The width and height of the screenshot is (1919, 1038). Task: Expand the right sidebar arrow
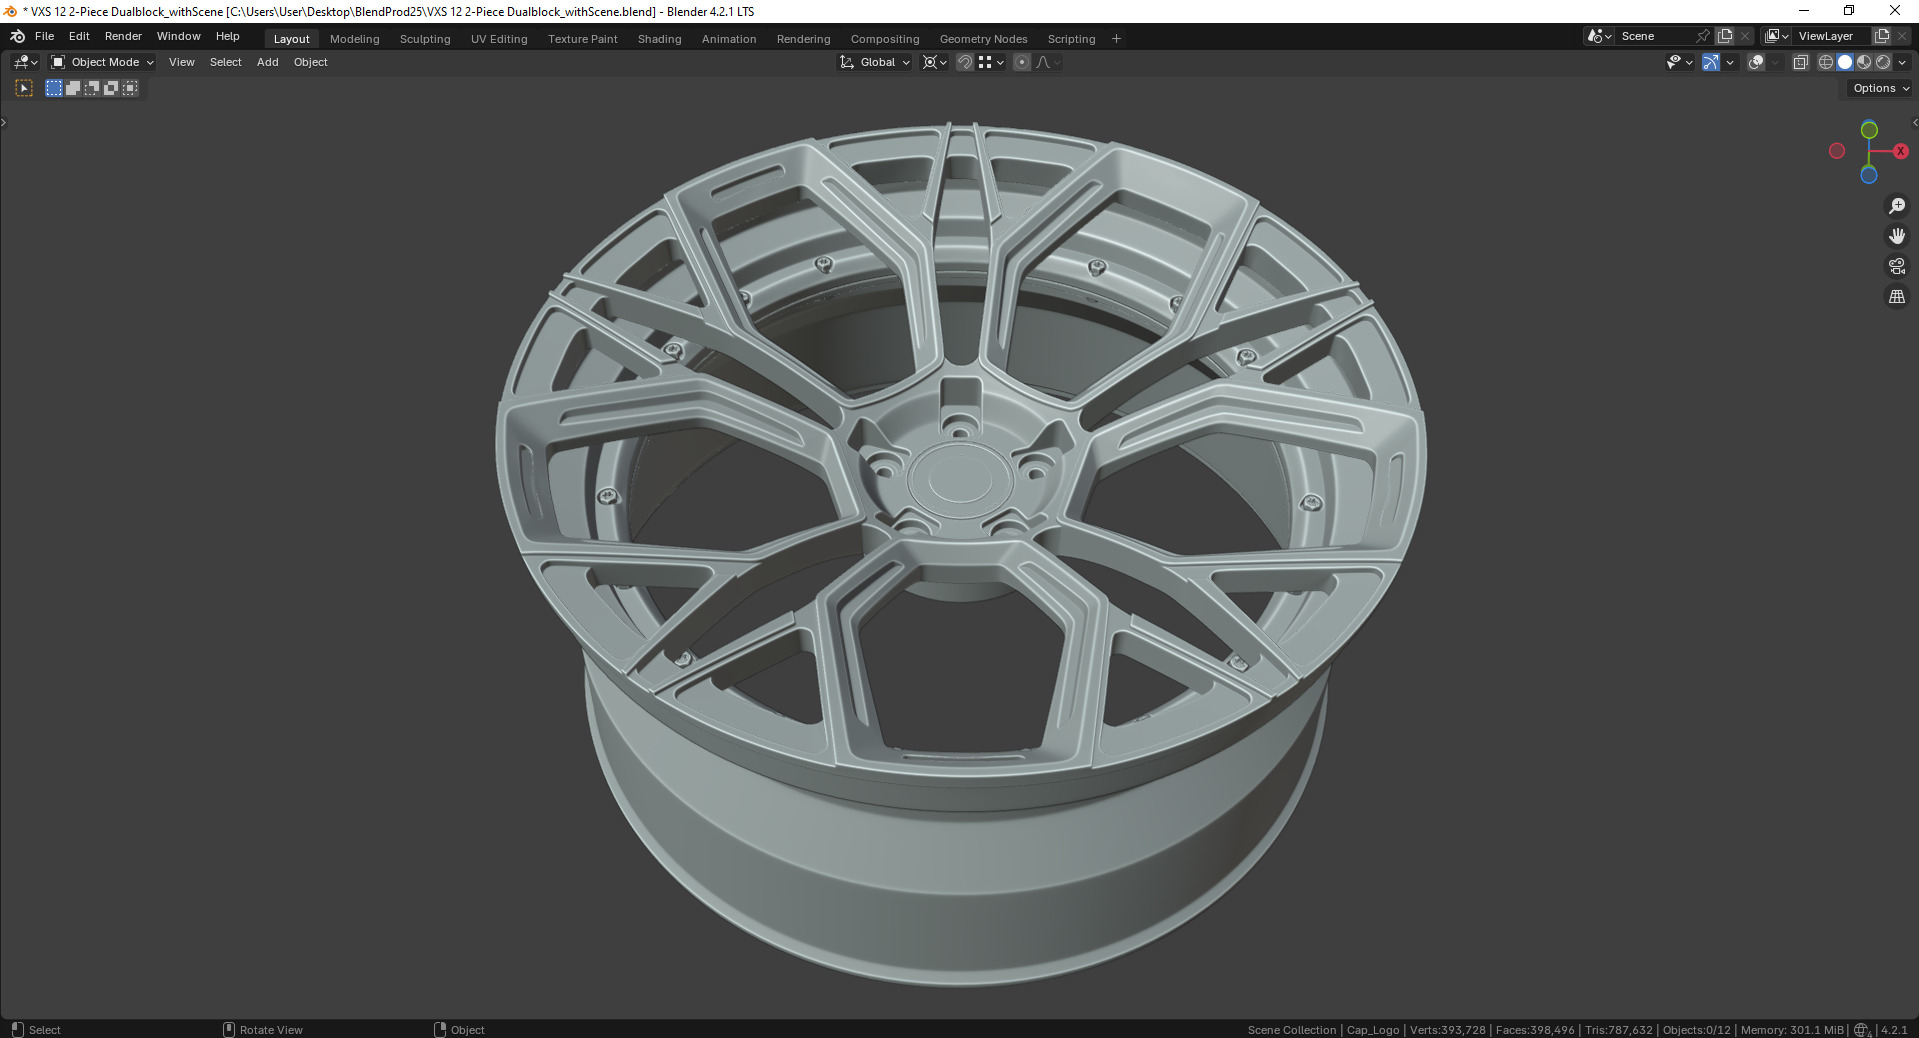[x=1914, y=123]
